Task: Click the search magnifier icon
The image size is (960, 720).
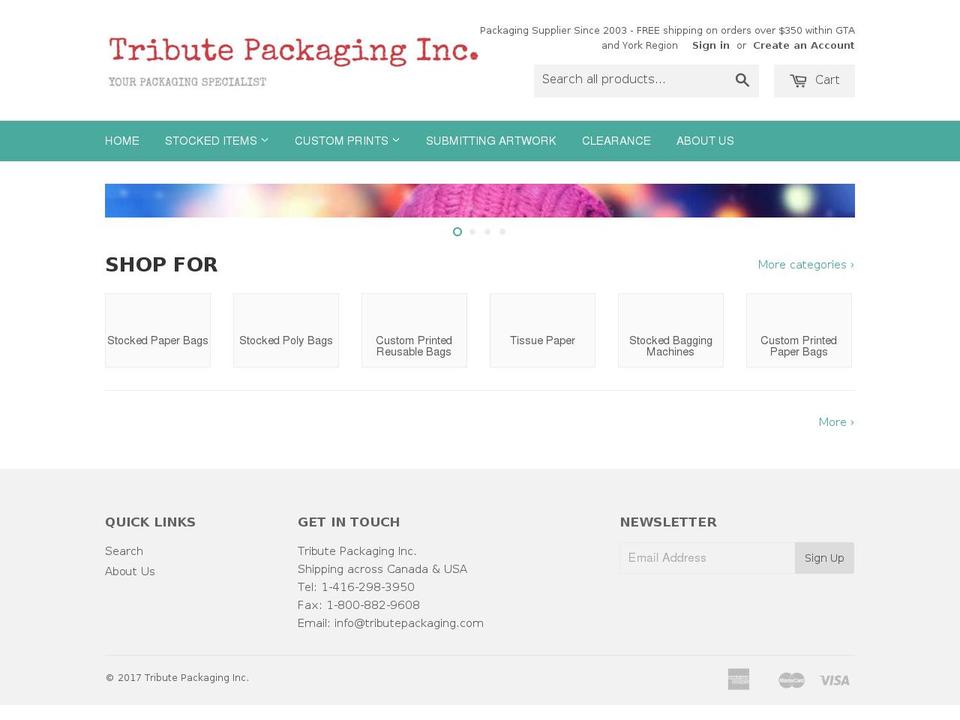Action: coord(742,79)
